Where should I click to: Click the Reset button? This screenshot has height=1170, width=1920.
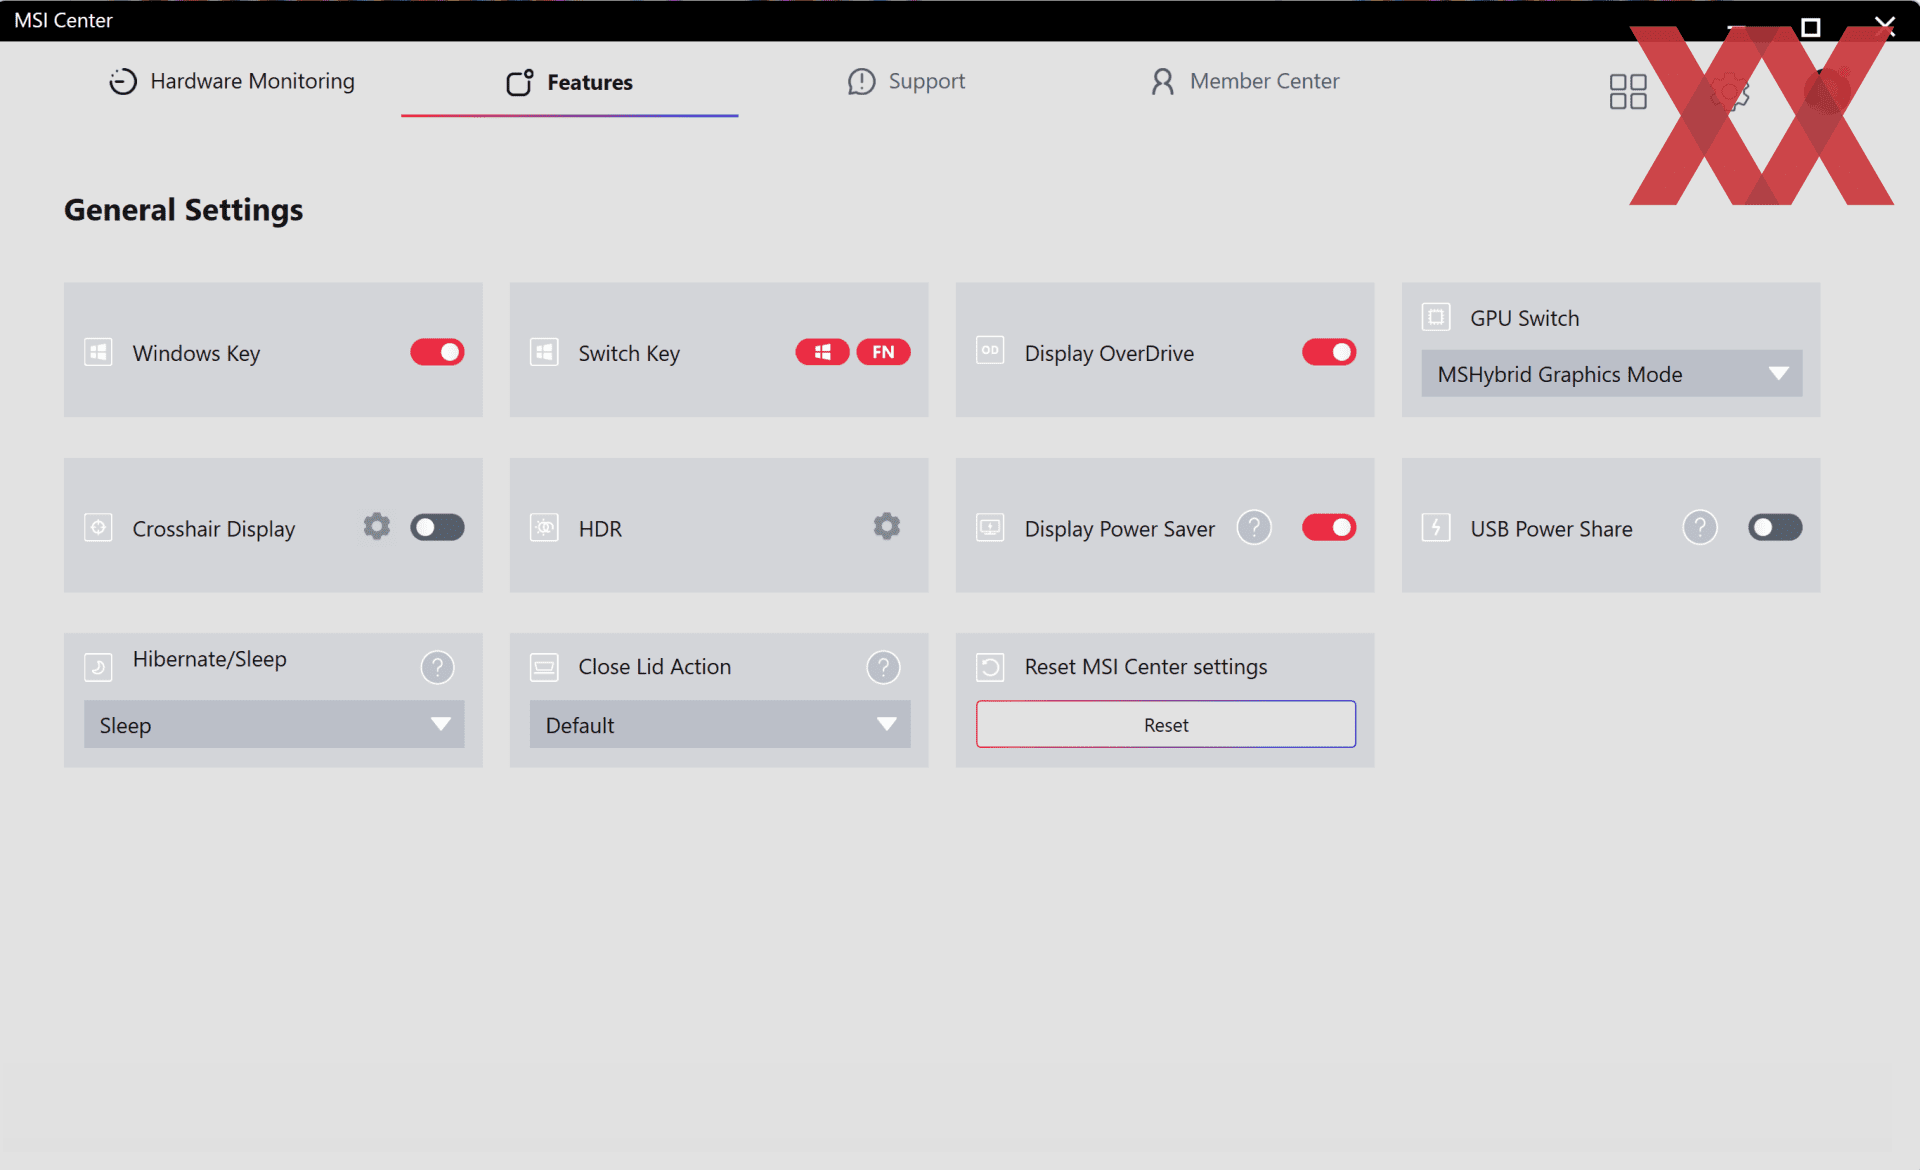coord(1166,724)
